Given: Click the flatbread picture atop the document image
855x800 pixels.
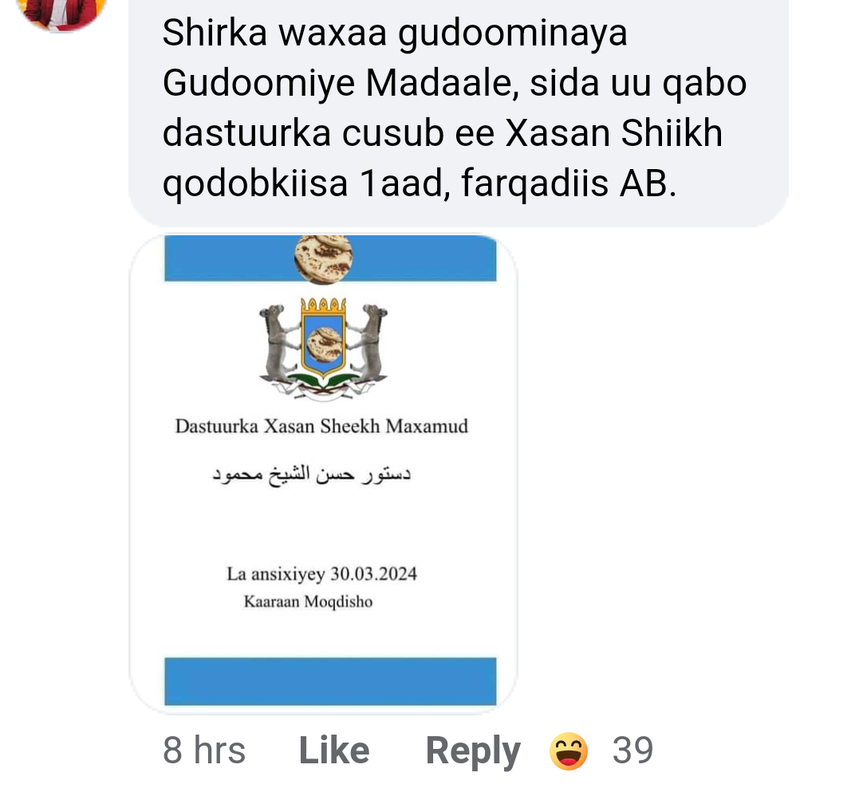Looking at the screenshot, I should [323, 259].
